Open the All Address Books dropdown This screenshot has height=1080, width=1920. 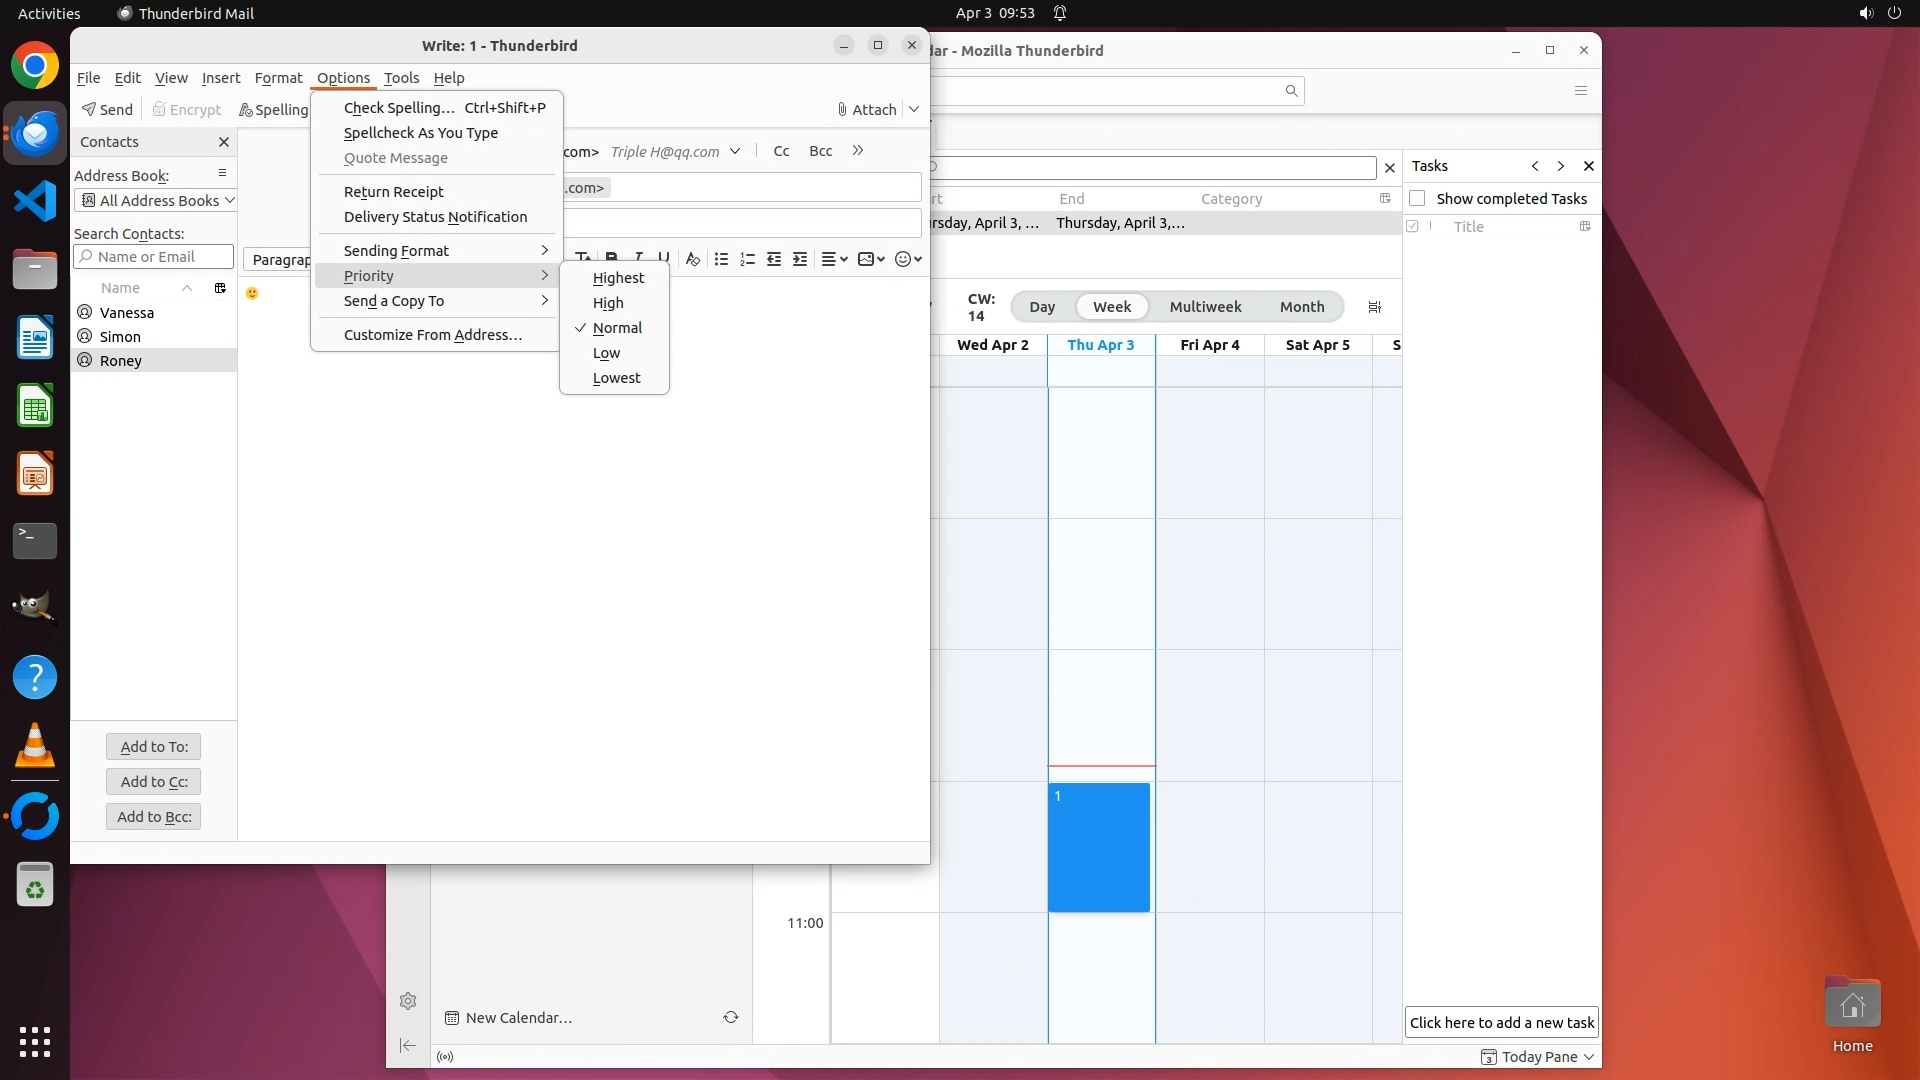tap(155, 200)
